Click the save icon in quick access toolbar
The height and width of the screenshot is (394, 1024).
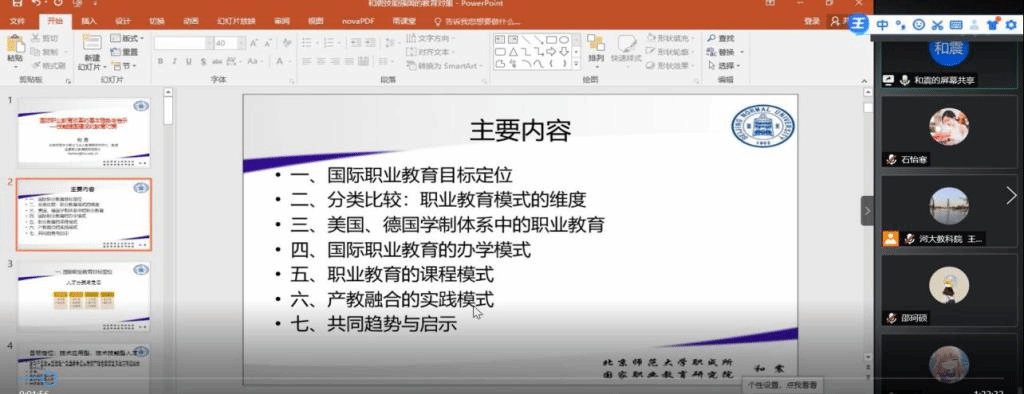[17, 3]
